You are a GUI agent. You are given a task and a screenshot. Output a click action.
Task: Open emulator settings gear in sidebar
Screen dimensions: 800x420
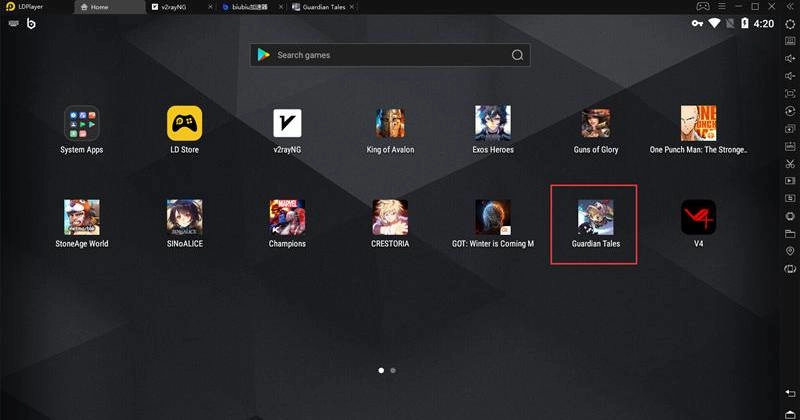790,23
